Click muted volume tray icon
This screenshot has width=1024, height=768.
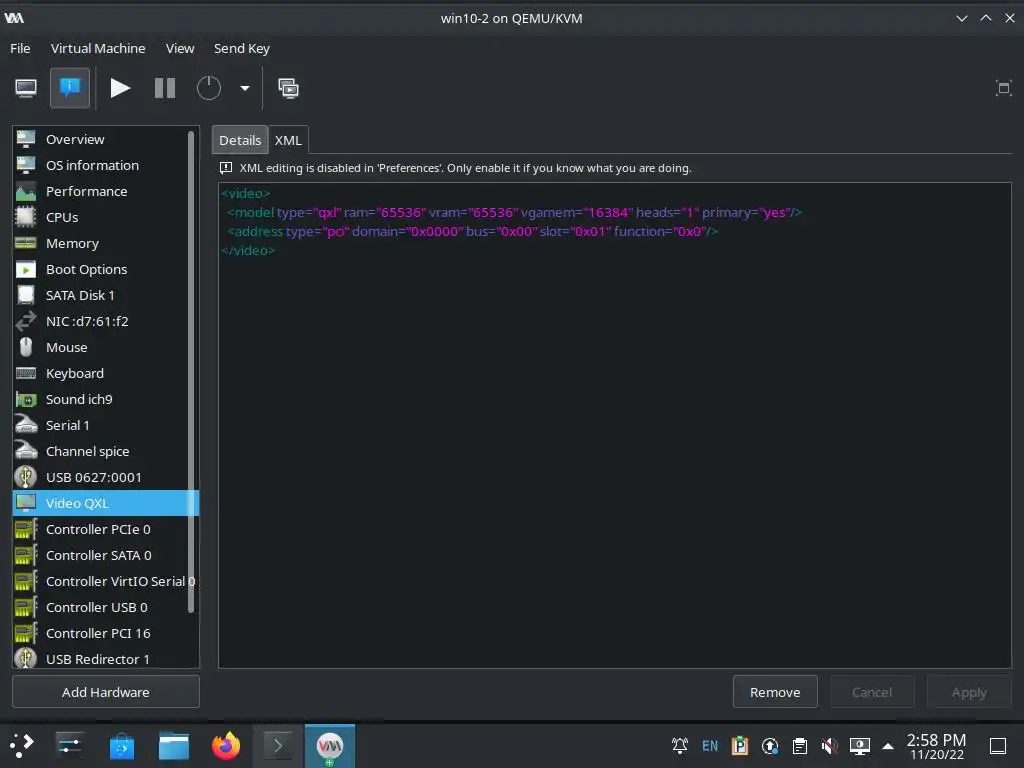(x=829, y=745)
